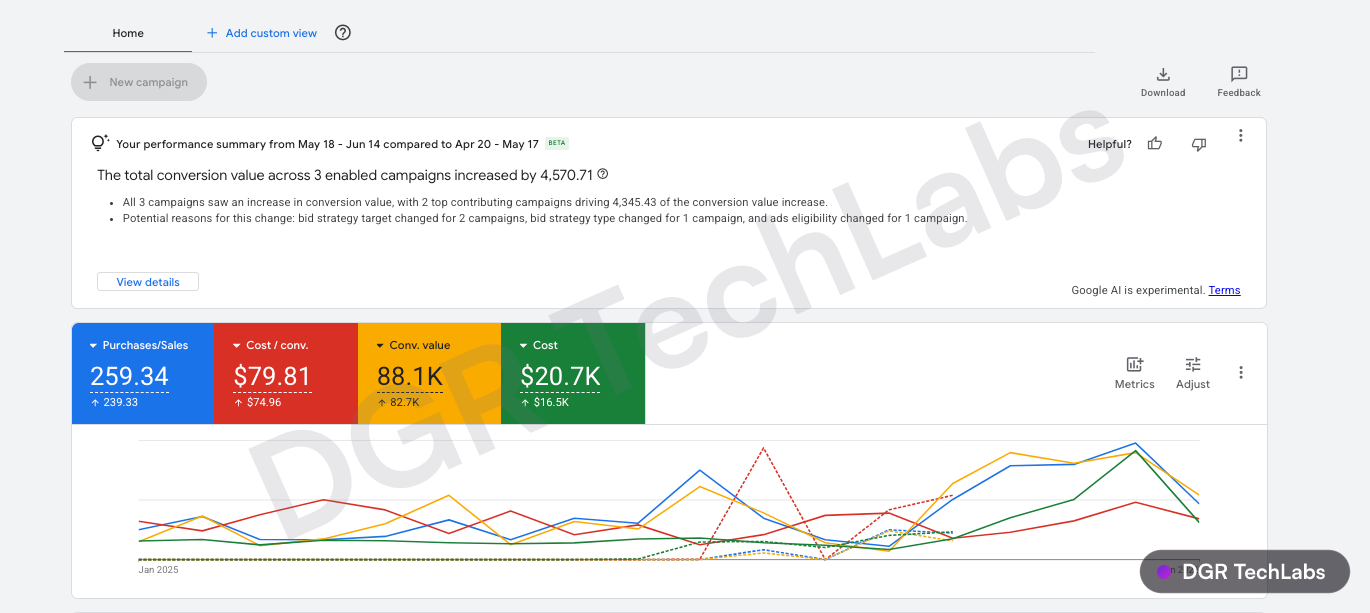Click the $20.7K cost figure
The image size is (1370, 613).
click(x=560, y=376)
